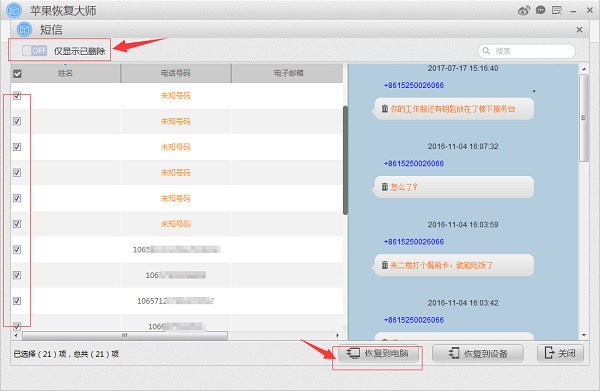Uncheck the first 未知号码 row checkbox

click(x=17, y=96)
